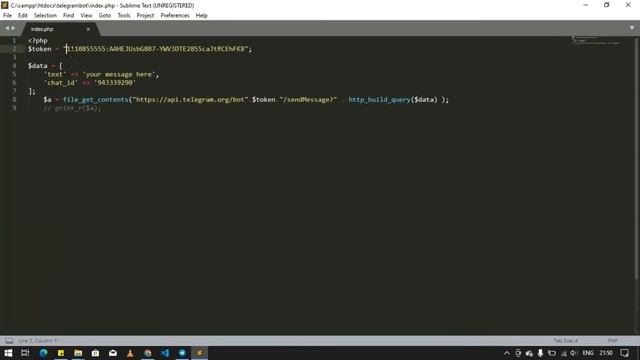Open the Tools menu
Image resolution: width=640 pixels, height=360 pixels.
point(124,16)
